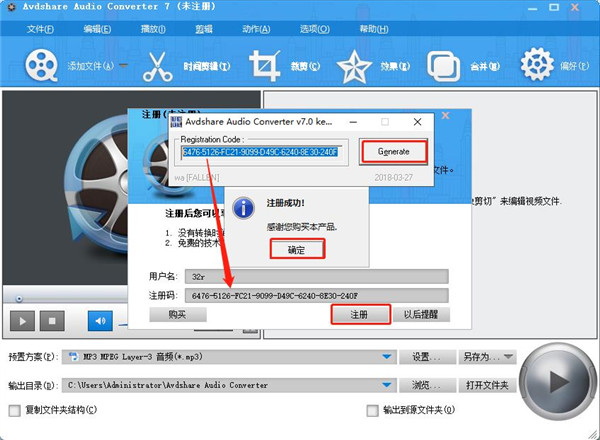
Task: Select the Crop tool icon
Action: coord(264,66)
